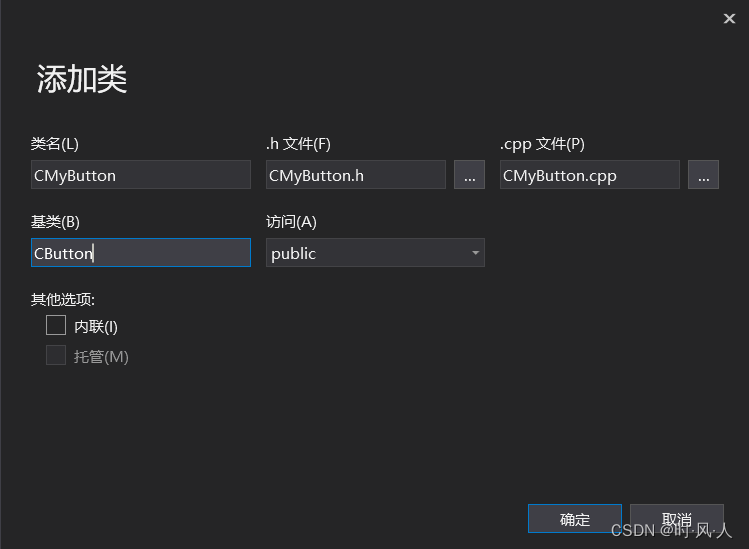Focus the 基类(B) field containing CButton
Screen dimensions: 749x549
(x=141, y=253)
